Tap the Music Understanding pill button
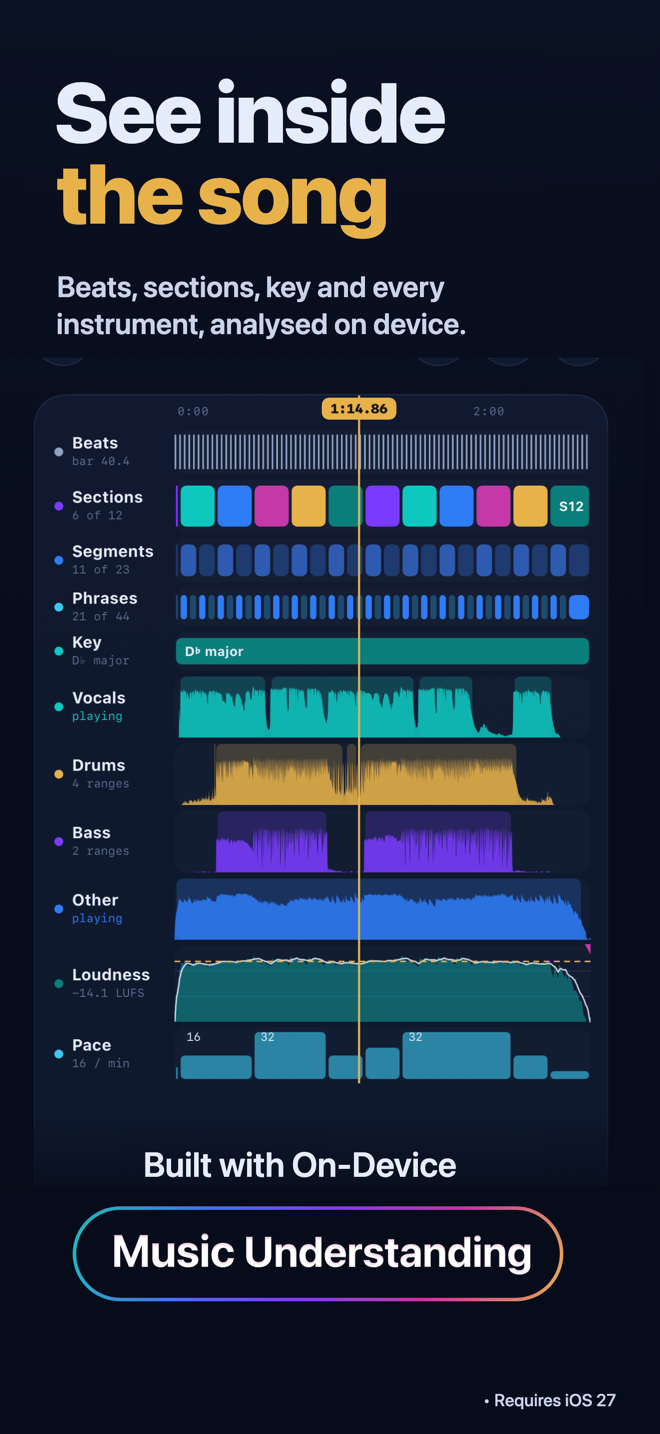The image size is (660, 1434). [x=318, y=1253]
